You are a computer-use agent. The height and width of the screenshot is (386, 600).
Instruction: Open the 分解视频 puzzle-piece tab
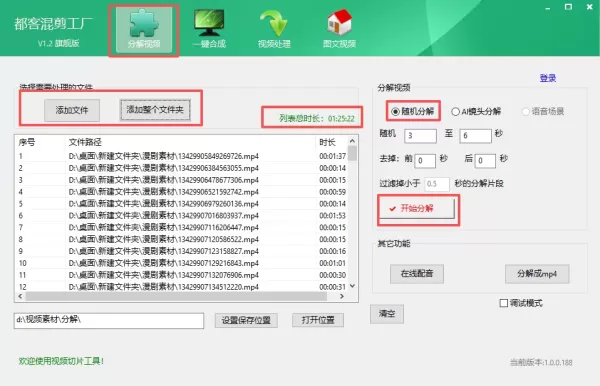coord(143,30)
